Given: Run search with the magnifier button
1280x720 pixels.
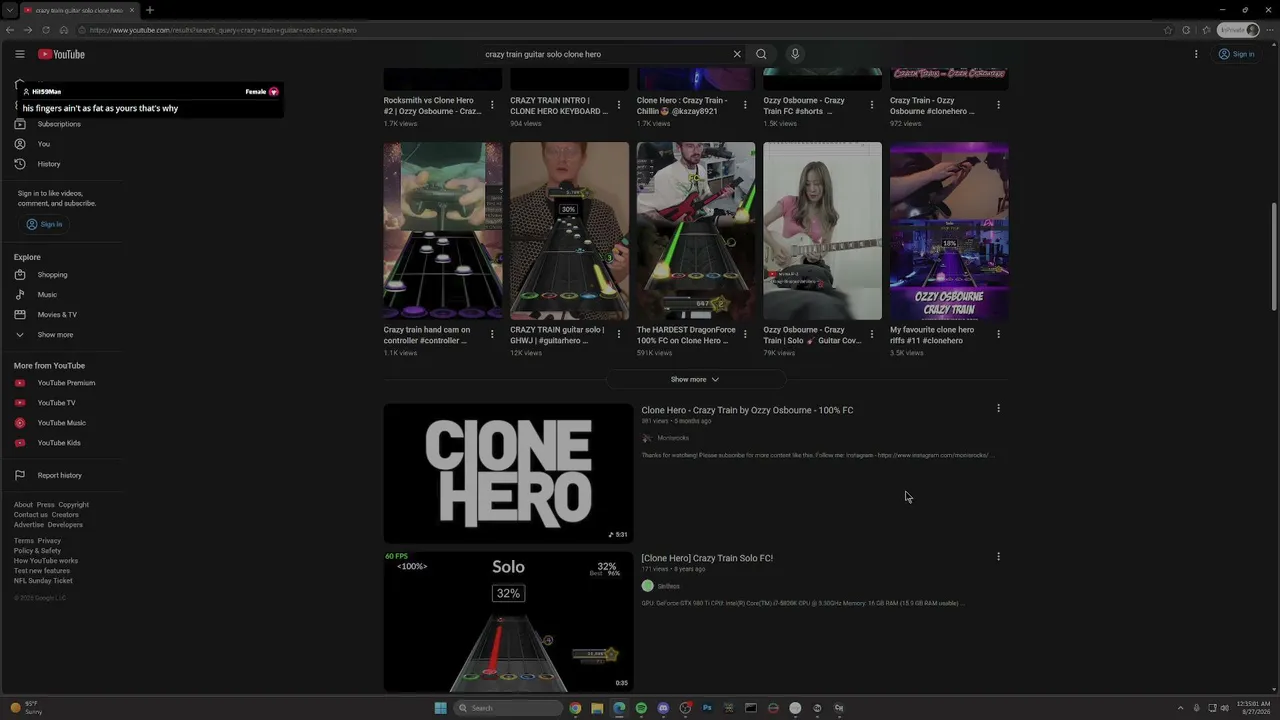Looking at the screenshot, I should 761,54.
